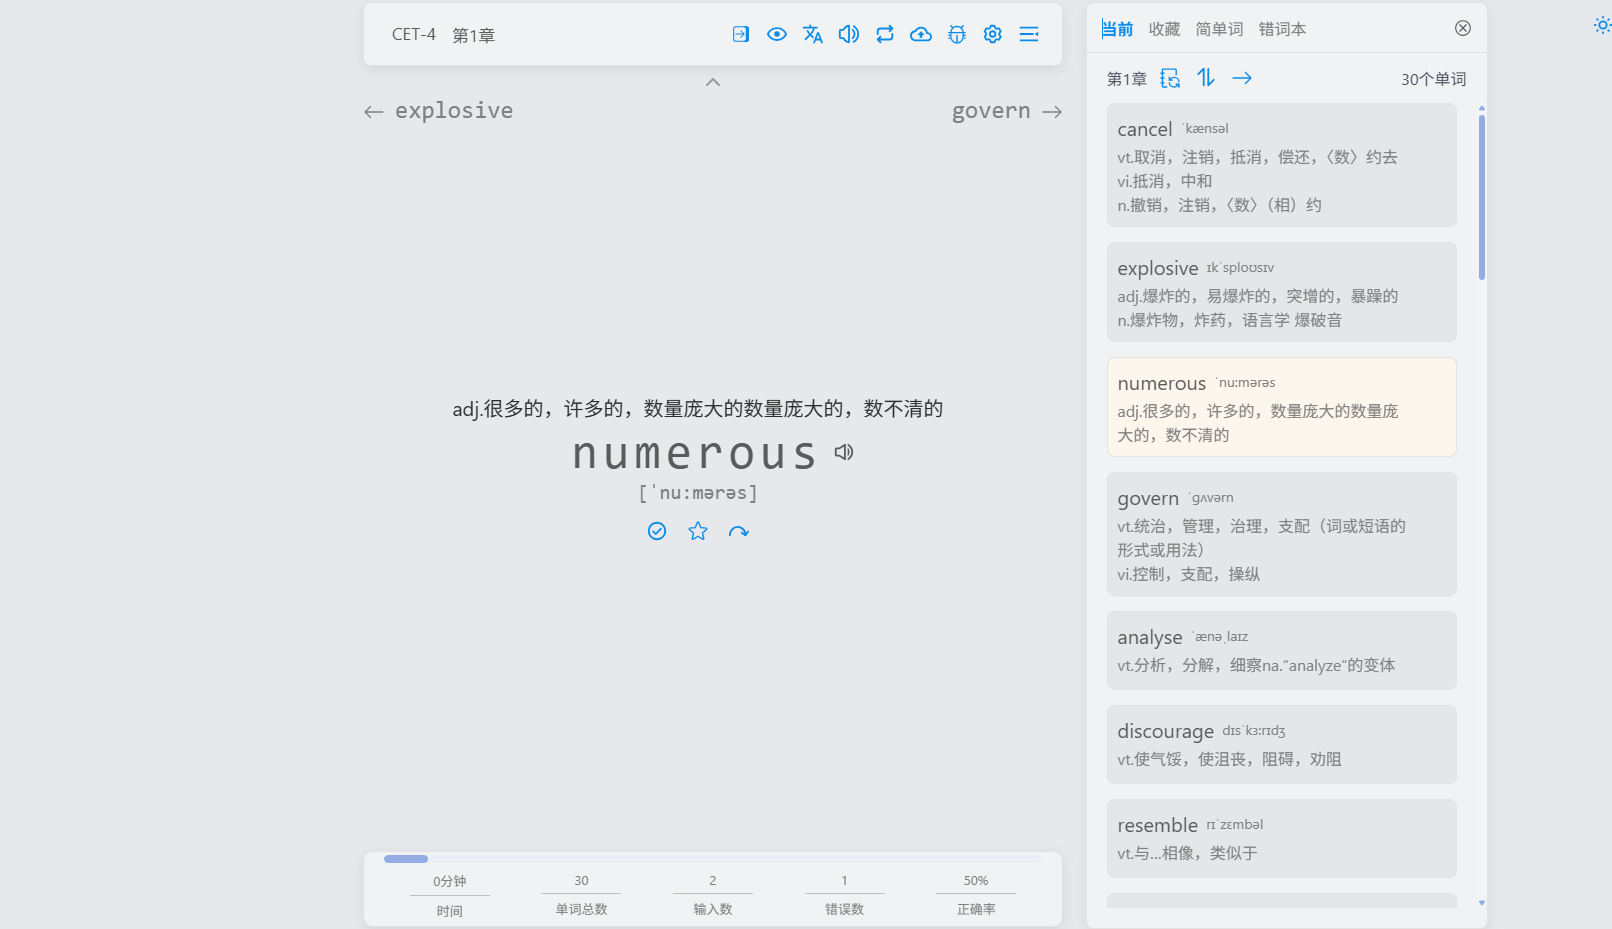Select the resemble word card
Image resolution: width=1612 pixels, height=929 pixels.
coord(1281,838)
